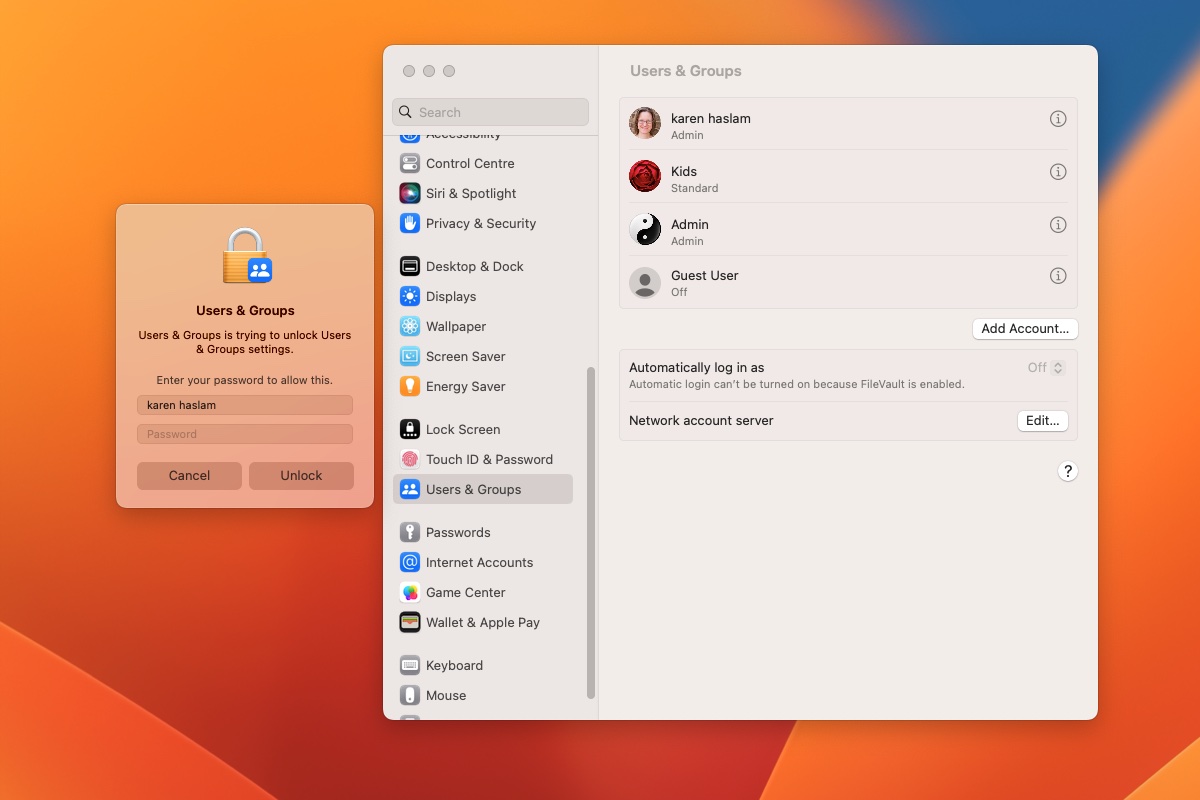Click the Password field in dialog
Screen dimensions: 1200x800
tap(245, 434)
